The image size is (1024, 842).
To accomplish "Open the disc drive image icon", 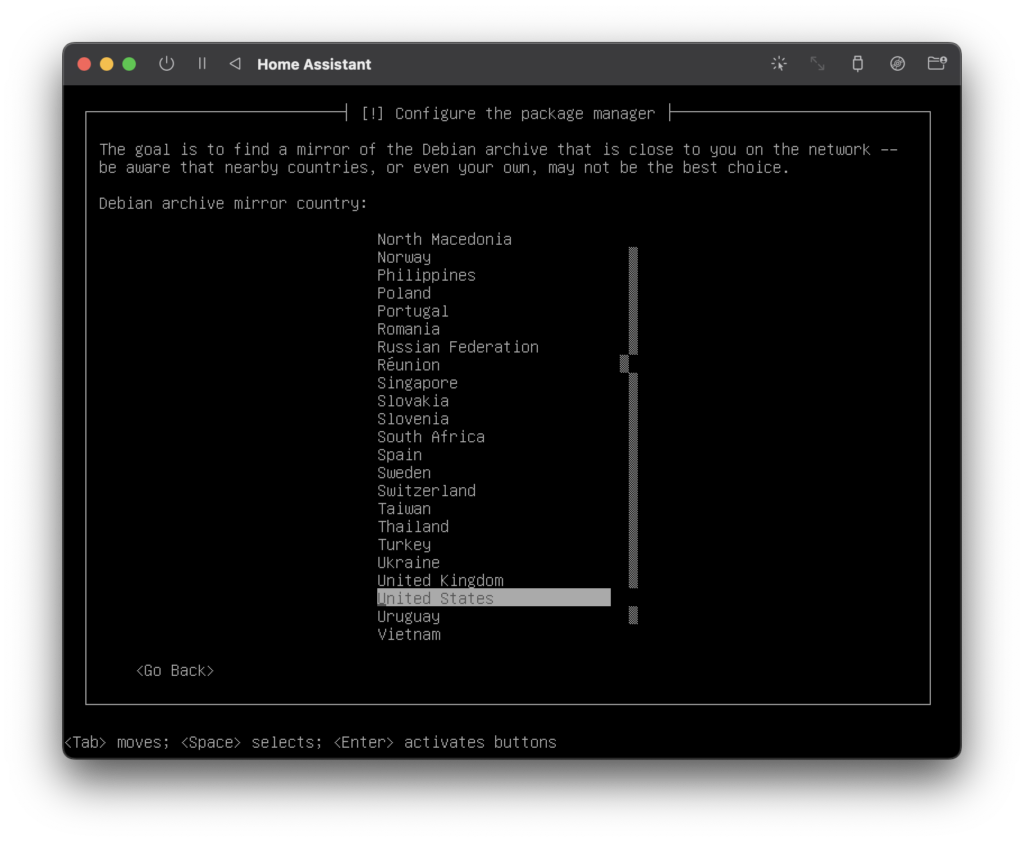I will tap(897, 63).
